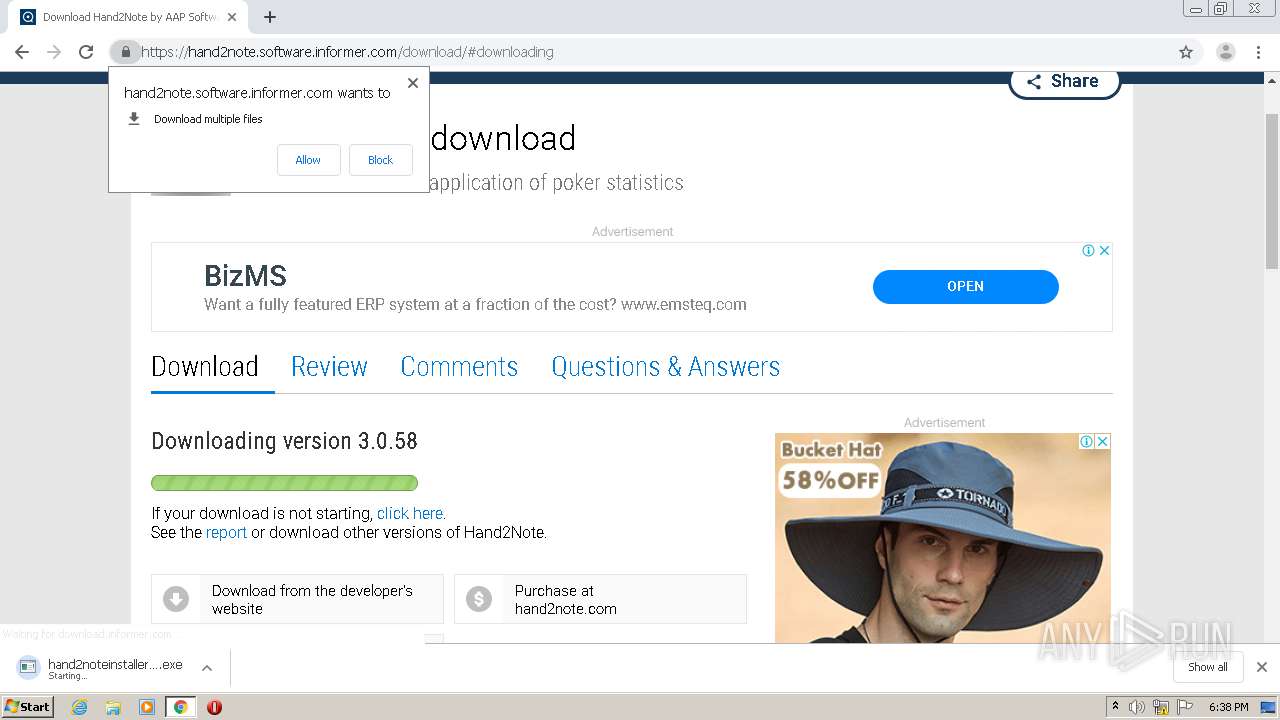Viewport: 1280px width, 720px height.
Task: Click the OPEN button in BizMS ad
Action: click(965, 286)
